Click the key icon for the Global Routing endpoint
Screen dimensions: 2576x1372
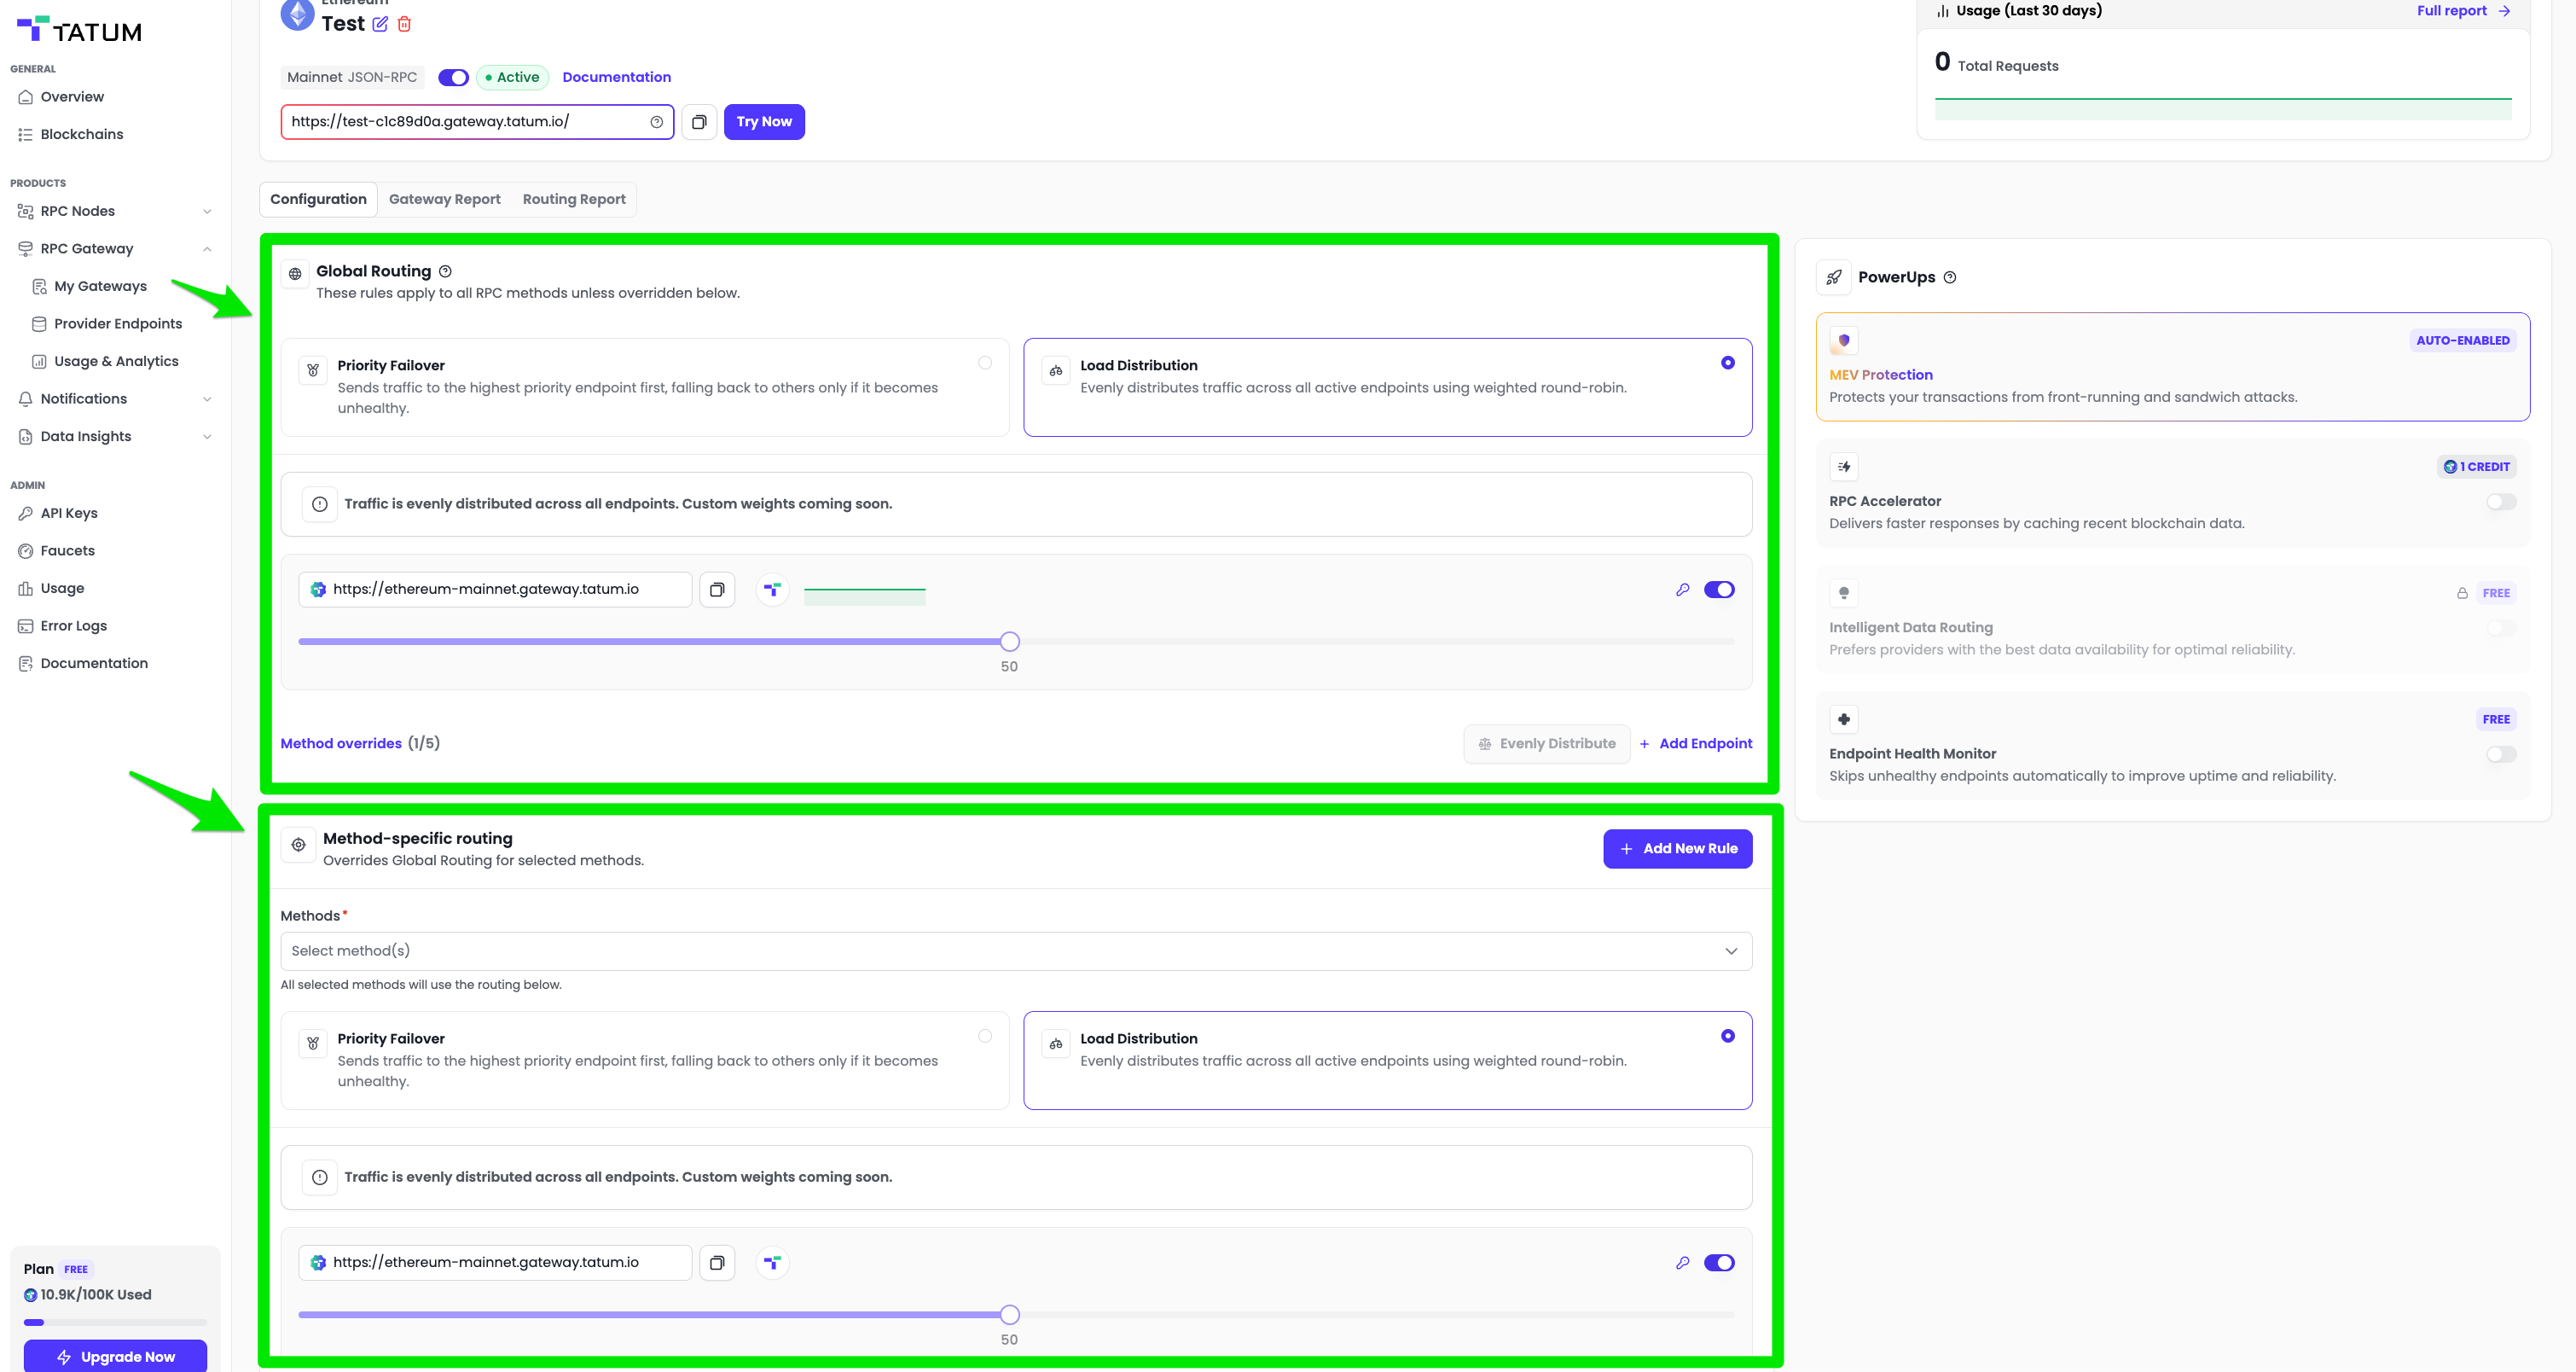click(1682, 590)
